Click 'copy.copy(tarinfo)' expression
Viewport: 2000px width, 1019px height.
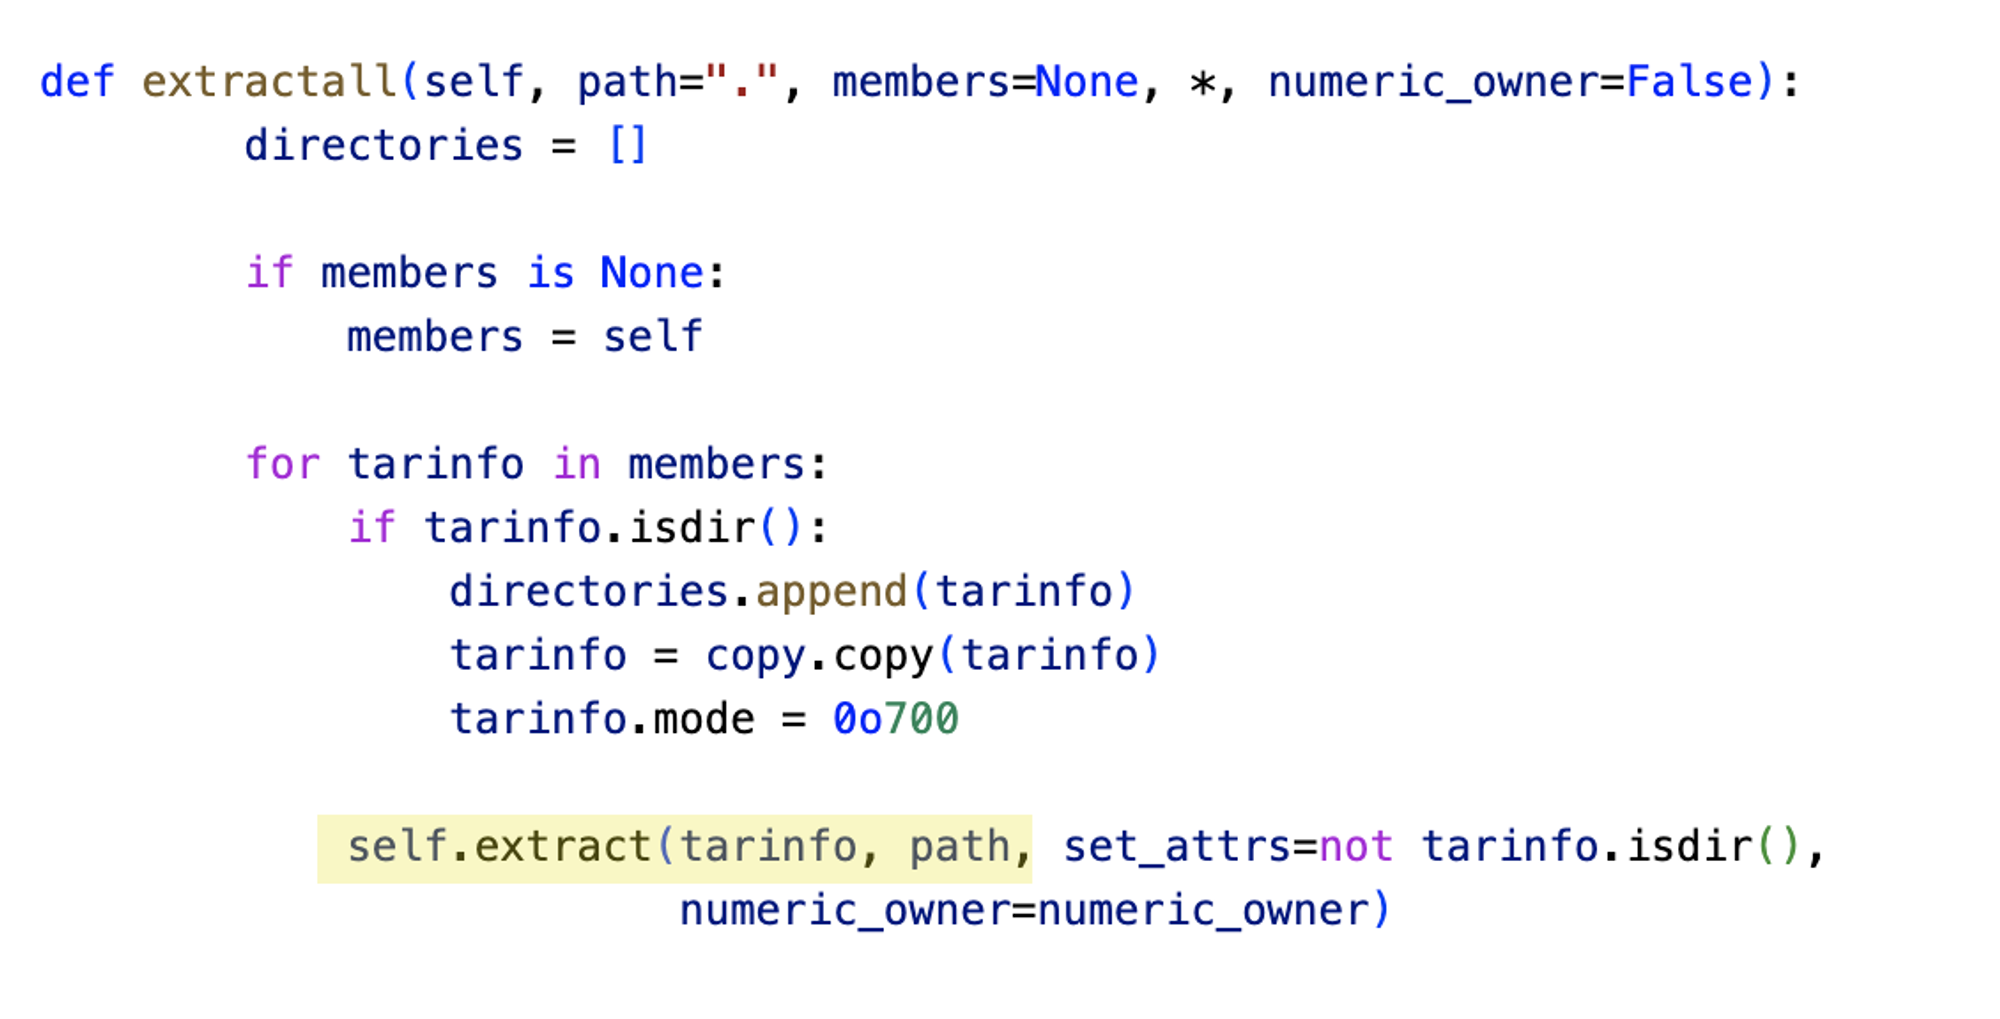(x=932, y=656)
